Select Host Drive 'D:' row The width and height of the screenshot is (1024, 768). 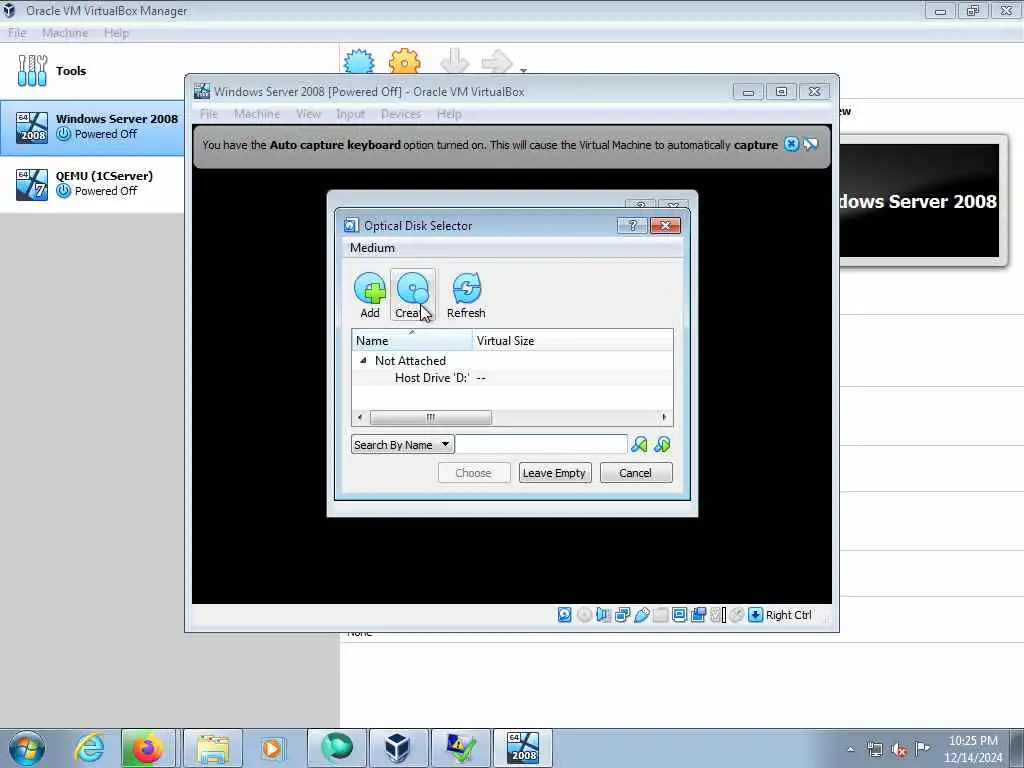pos(512,377)
